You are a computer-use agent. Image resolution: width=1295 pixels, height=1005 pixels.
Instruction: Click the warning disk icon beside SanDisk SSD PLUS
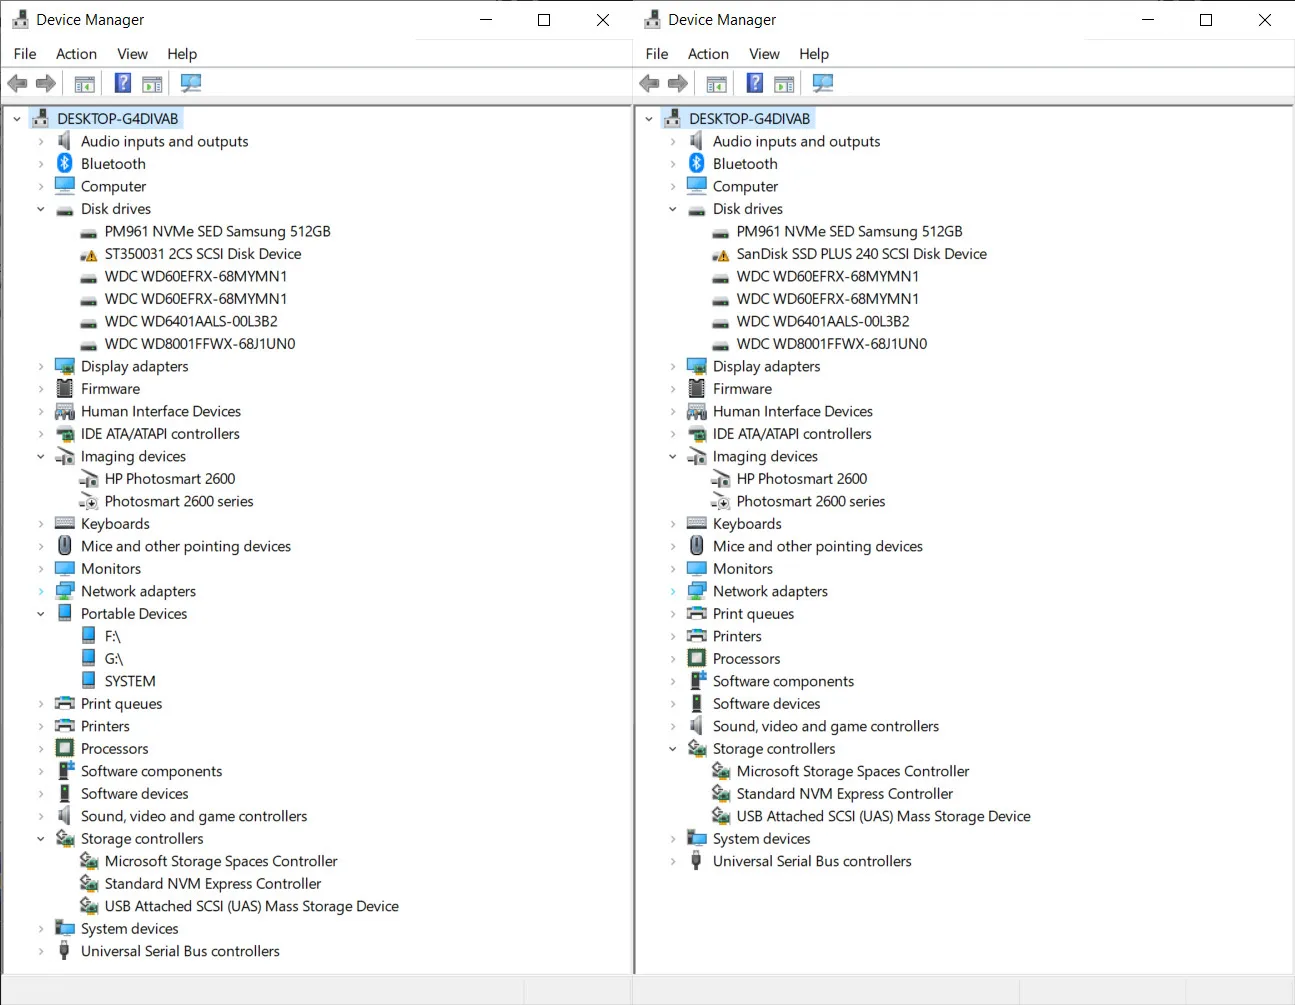pyautogui.click(x=721, y=254)
